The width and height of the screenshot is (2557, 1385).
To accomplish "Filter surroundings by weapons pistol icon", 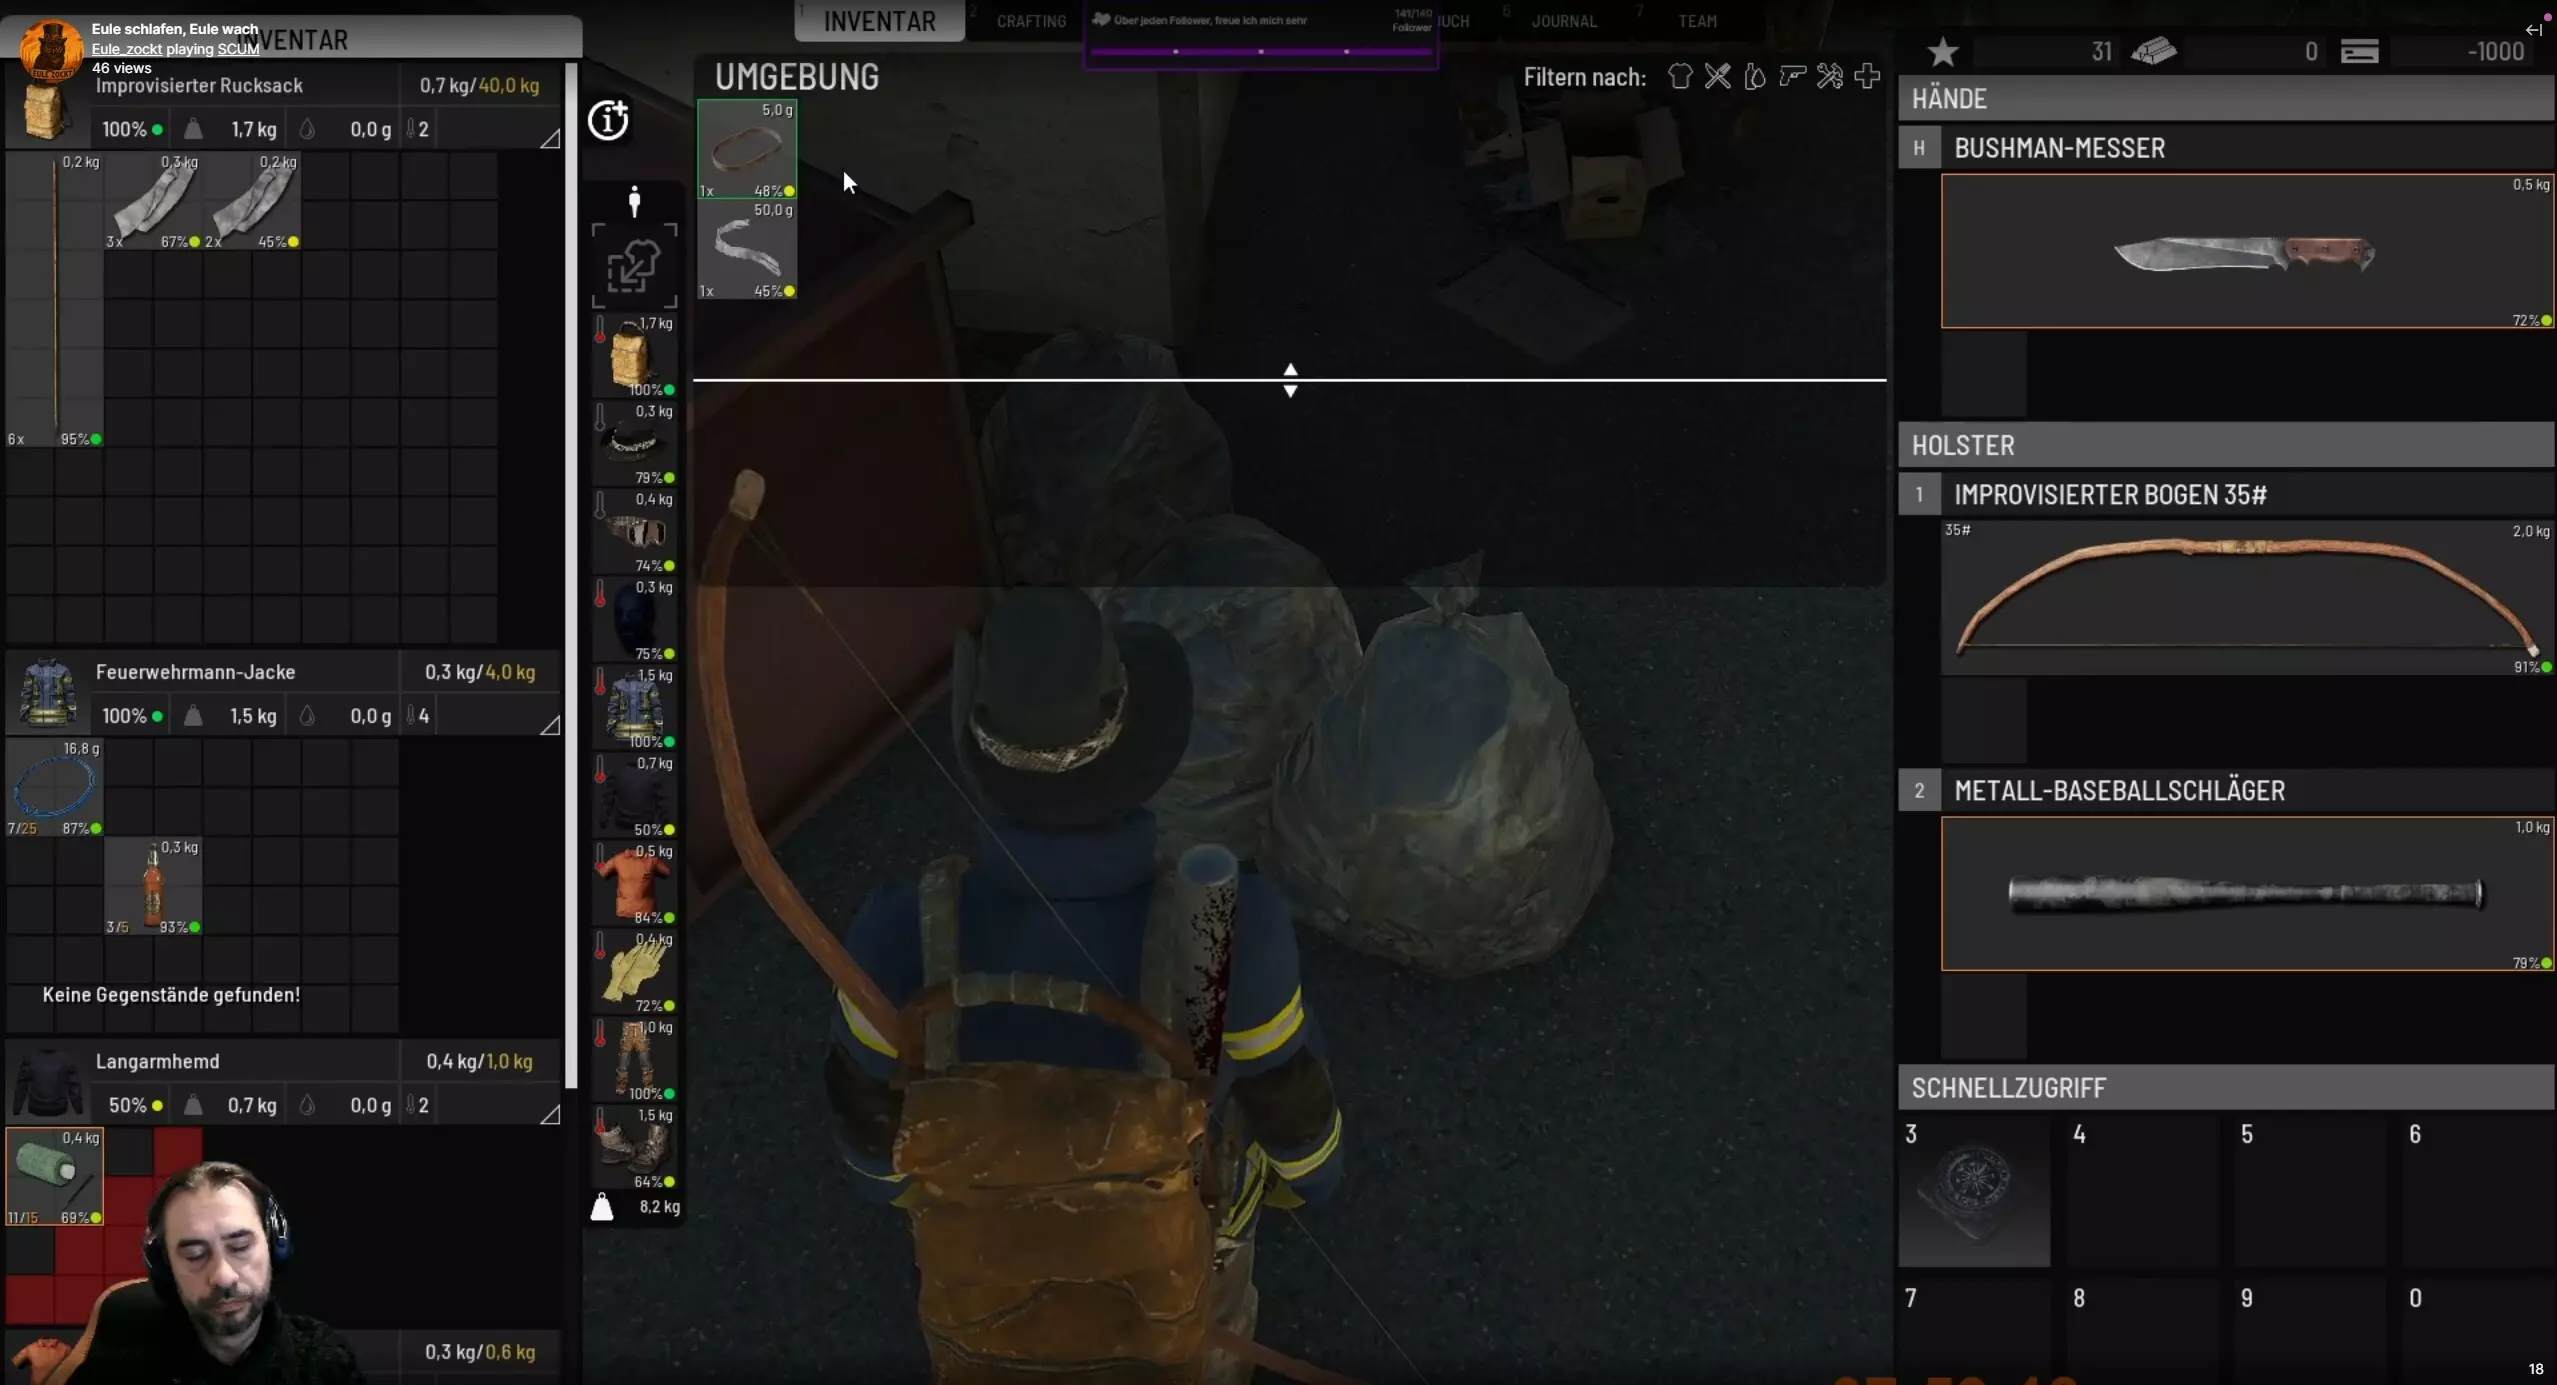I will point(1792,77).
